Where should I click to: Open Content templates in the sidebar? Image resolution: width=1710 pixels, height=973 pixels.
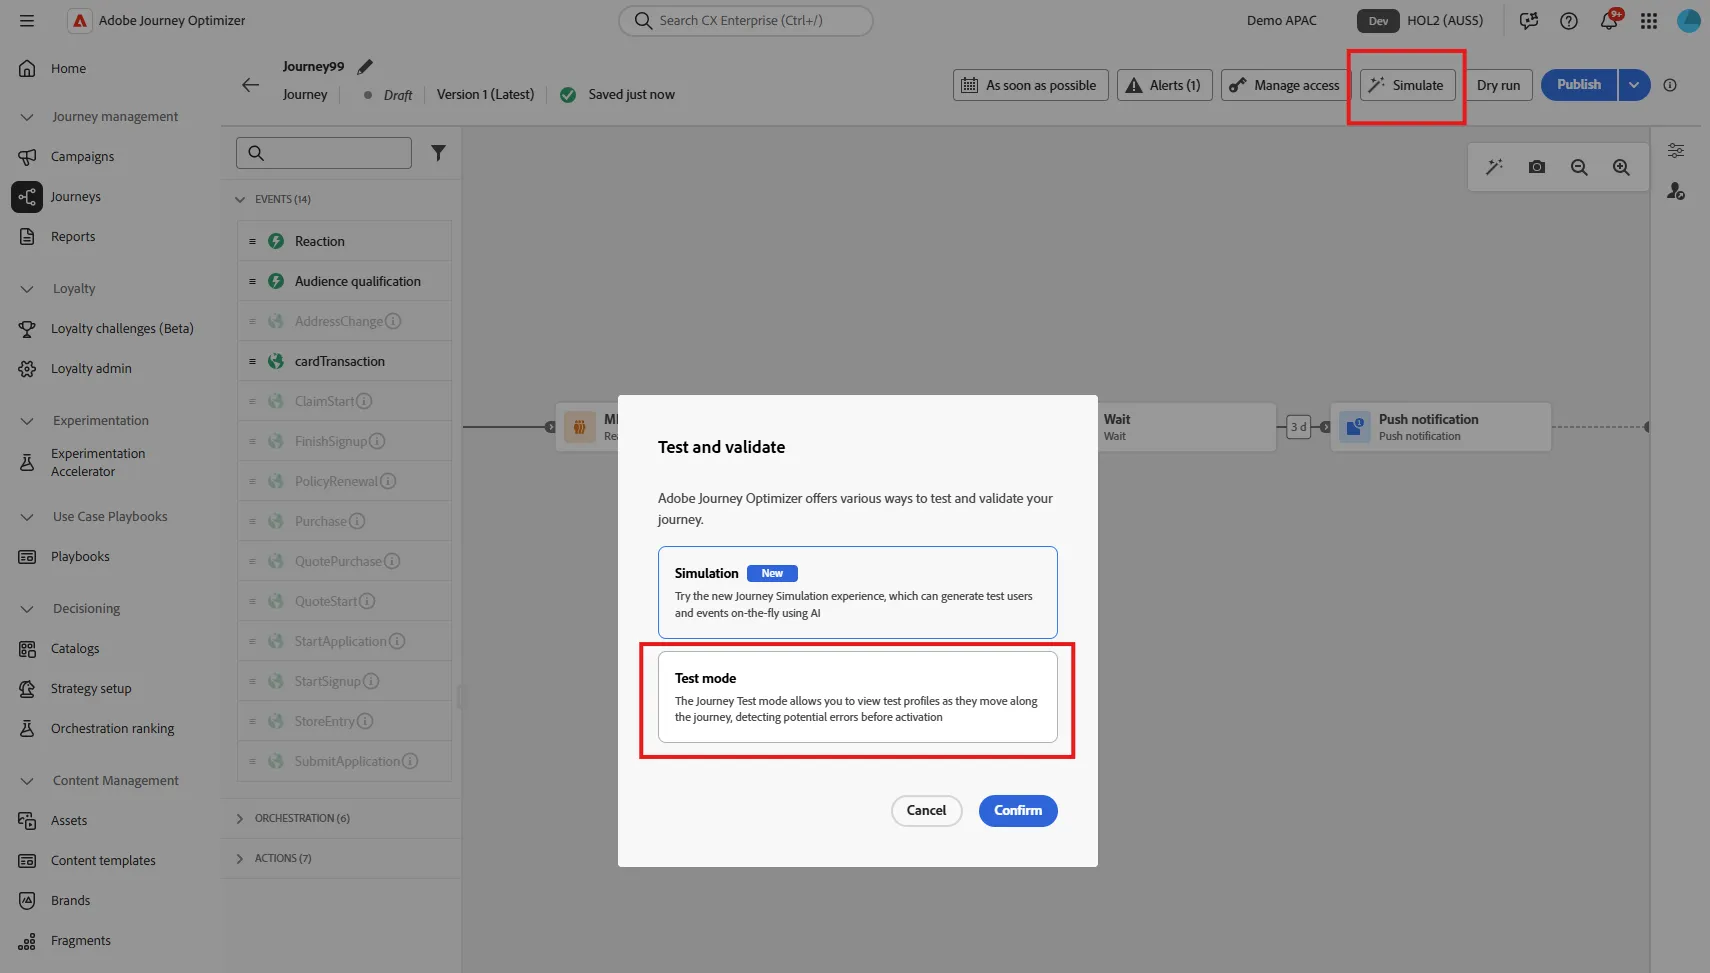click(x=103, y=861)
